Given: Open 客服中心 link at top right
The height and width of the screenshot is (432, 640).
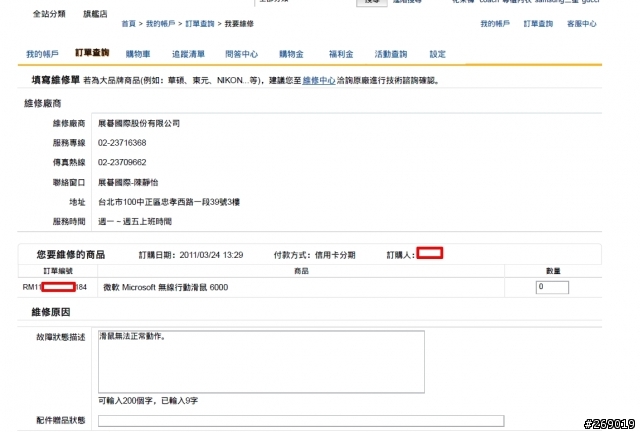Looking at the screenshot, I should click(582, 24).
